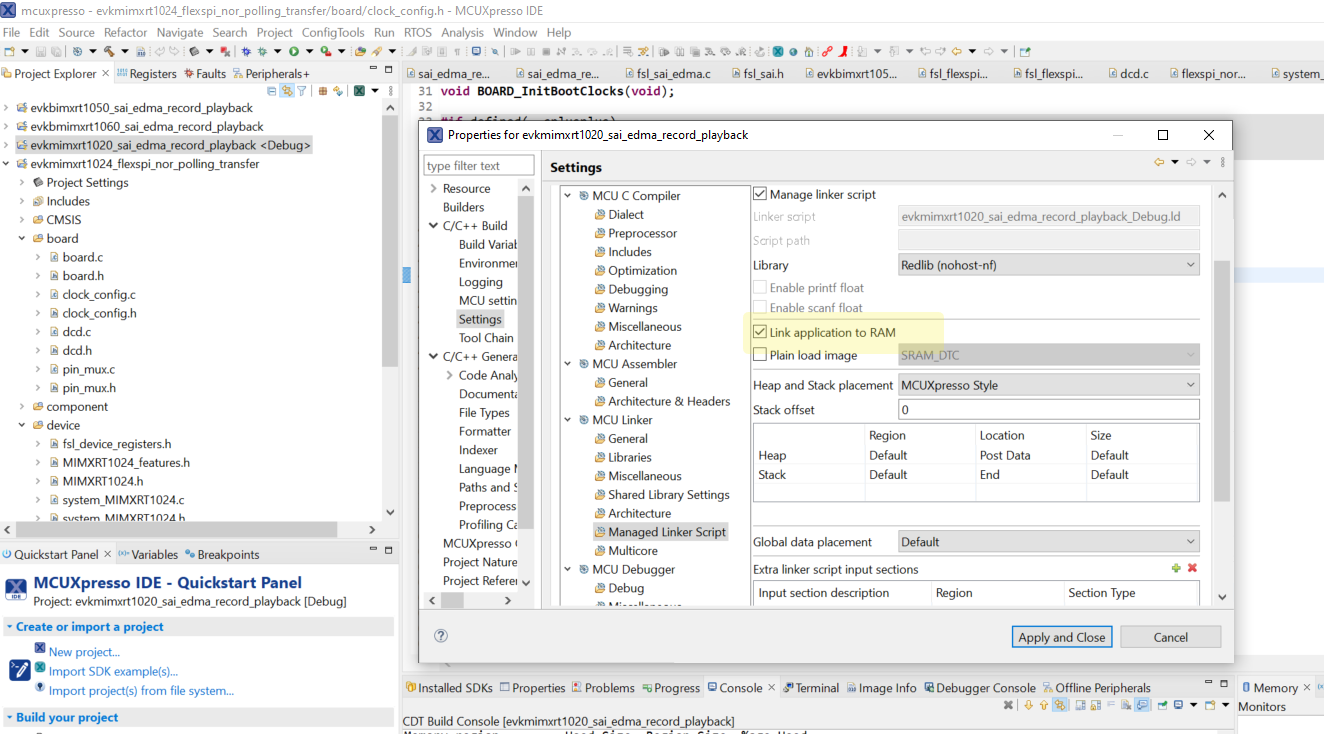
Task: Open the ConfigTools menu
Action: pos(333,31)
